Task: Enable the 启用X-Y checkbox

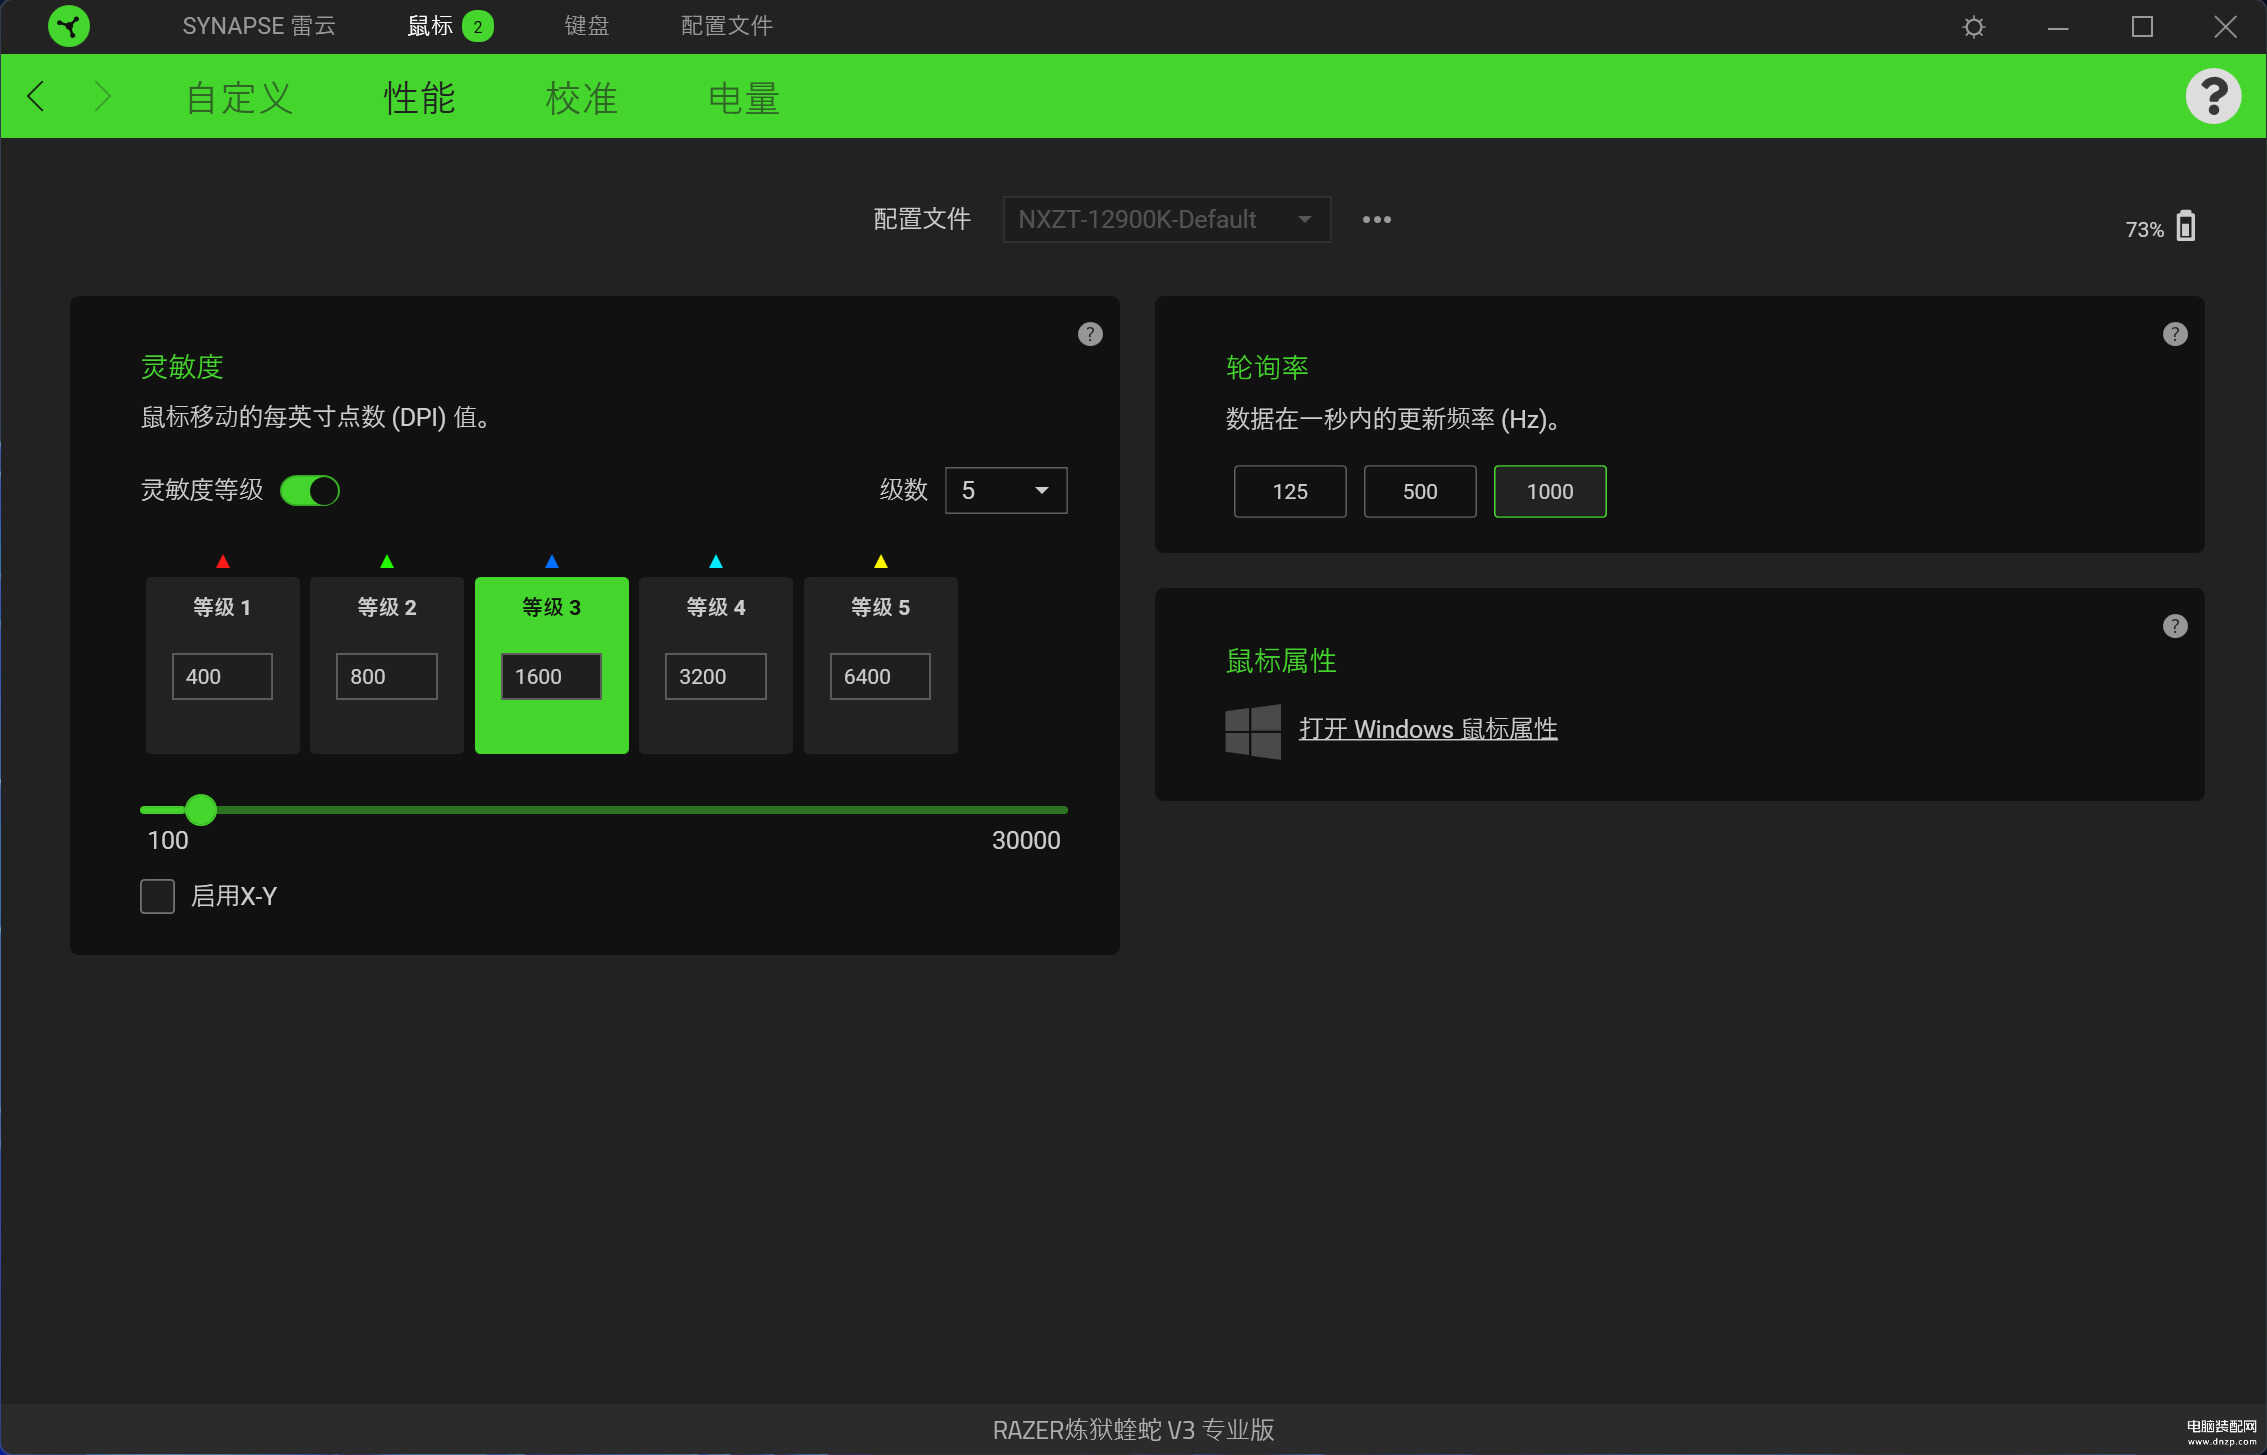Action: [157, 896]
